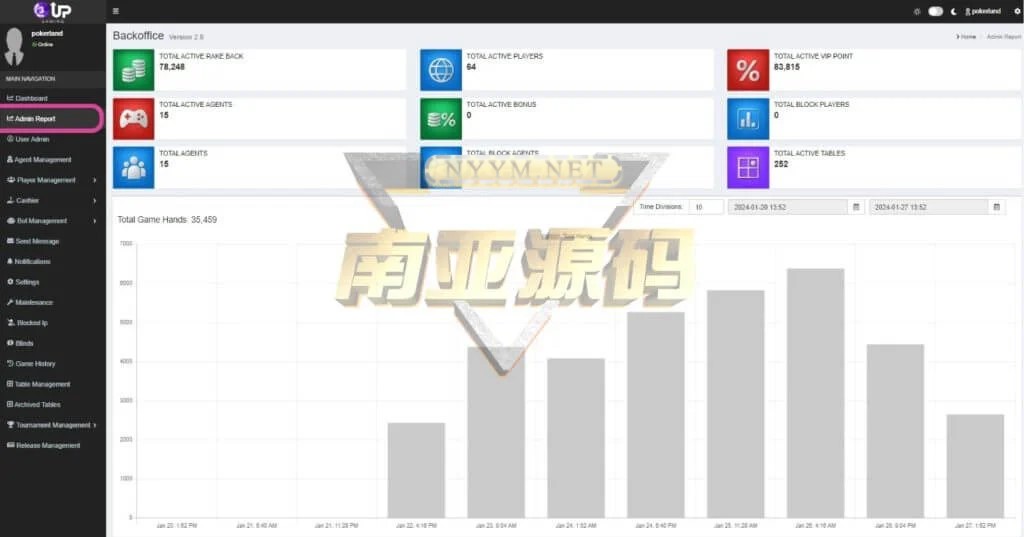Click the Total Active Players globe icon
Screen dimensions: 1024x537
pyautogui.click(x=440, y=70)
